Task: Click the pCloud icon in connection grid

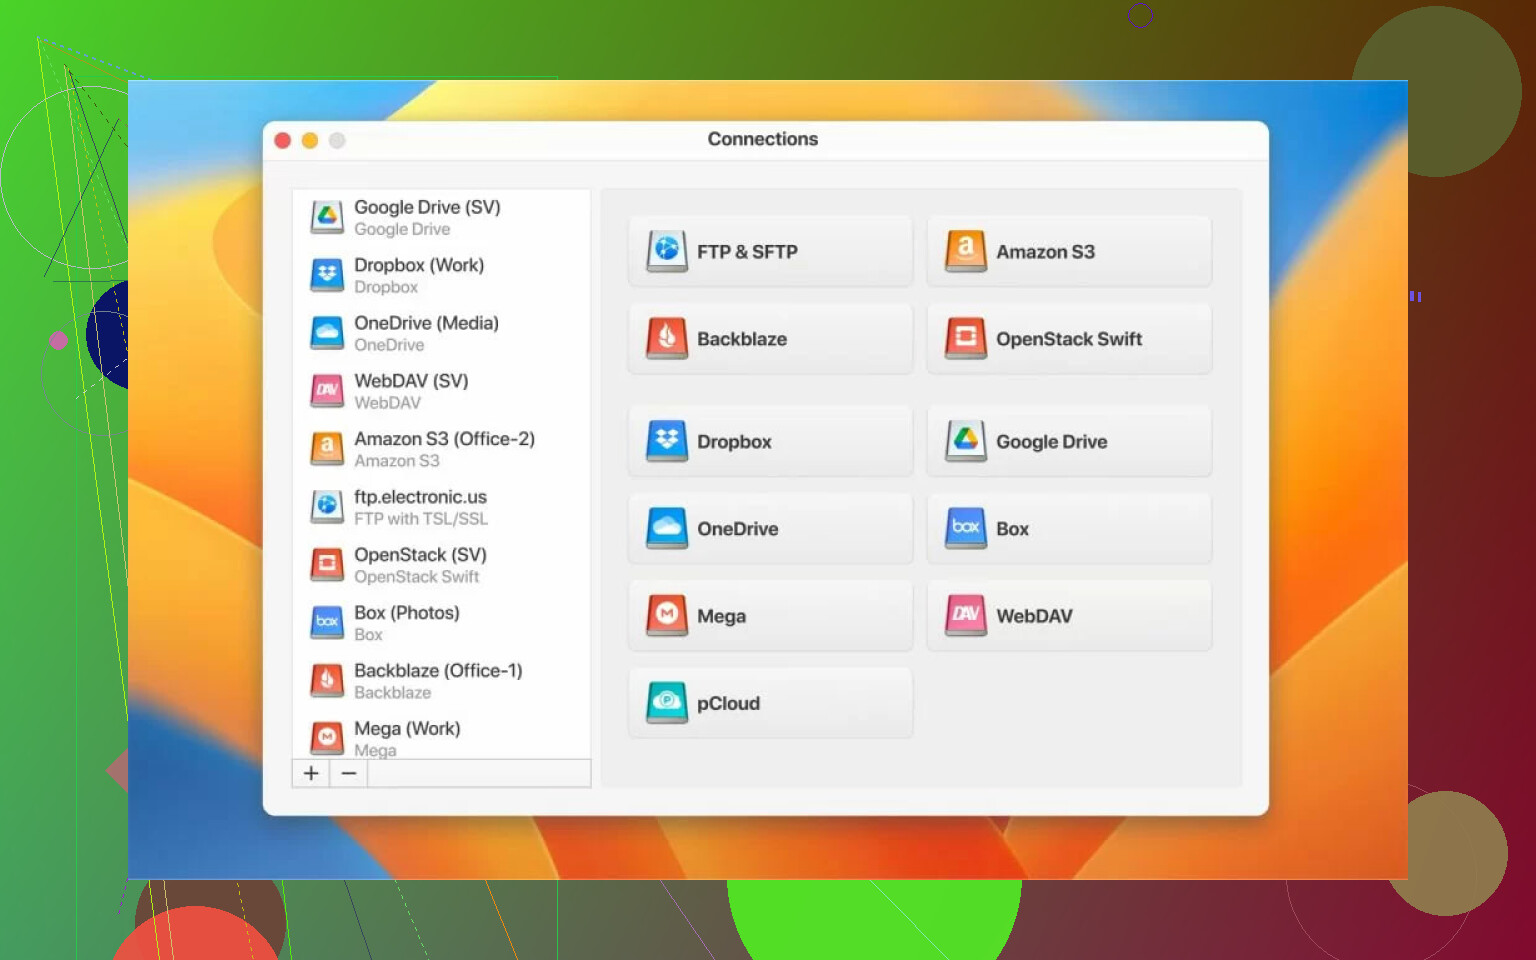Action: pos(667,702)
